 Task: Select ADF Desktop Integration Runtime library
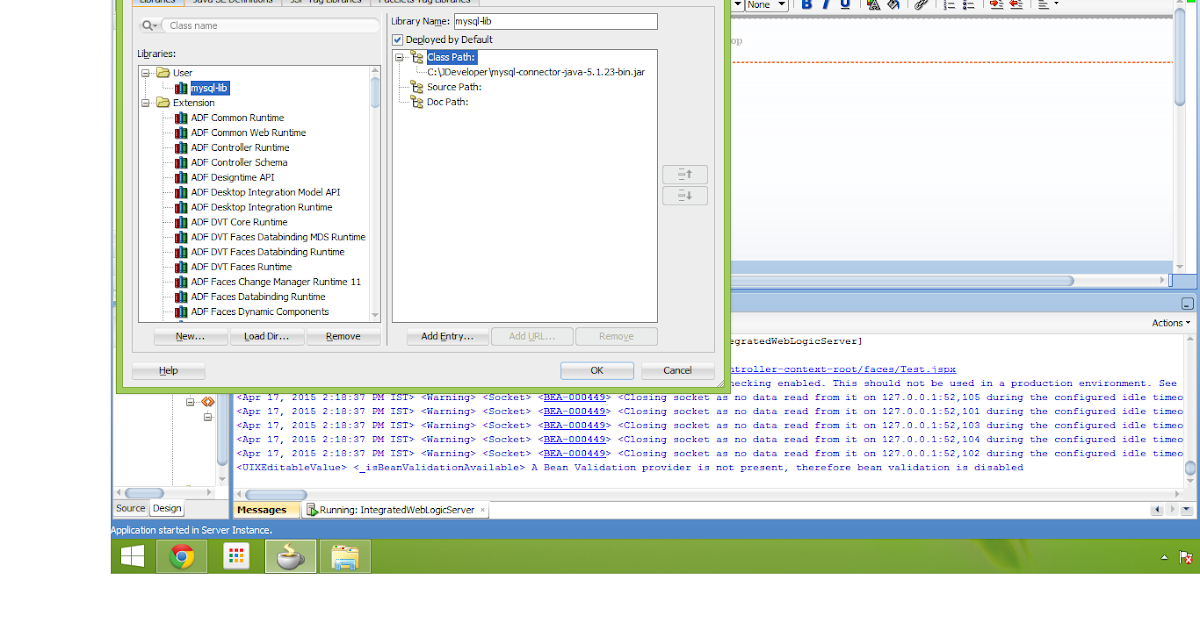[262, 207]
